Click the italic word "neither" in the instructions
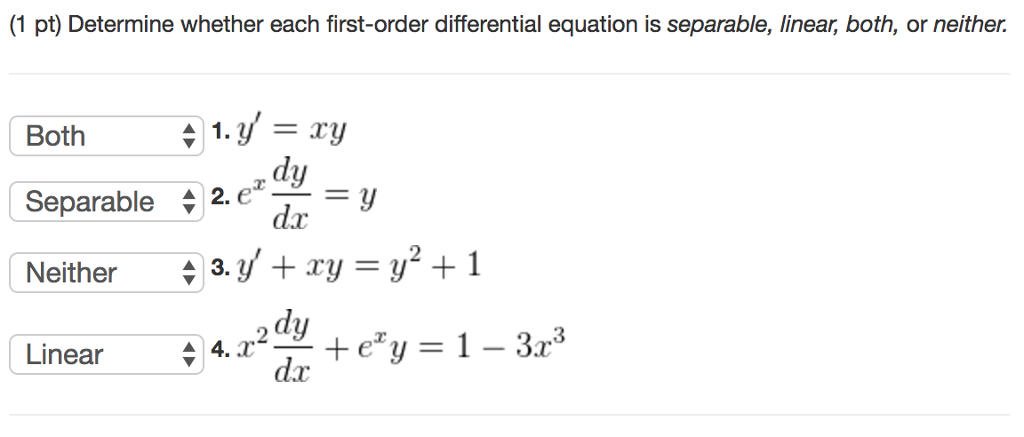Screen dimensions: 1024x437 (969, 24)
